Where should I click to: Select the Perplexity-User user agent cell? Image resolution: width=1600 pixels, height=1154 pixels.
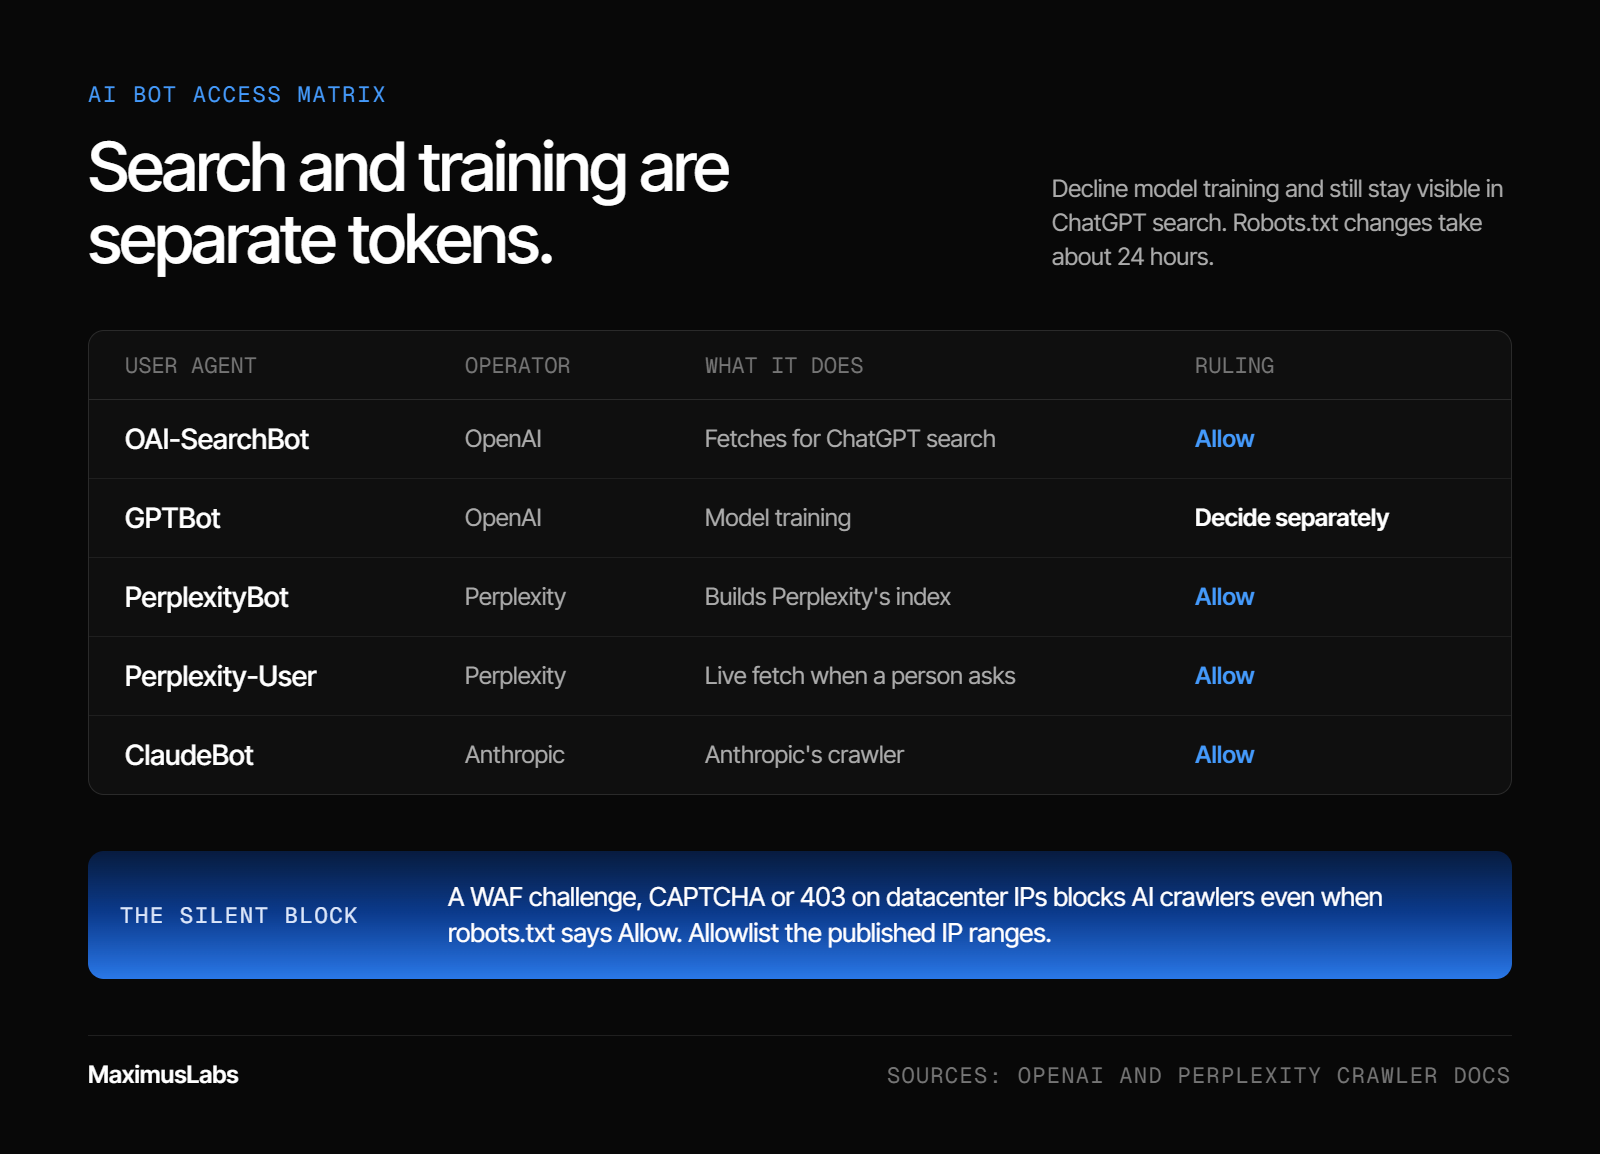click(220, 676)
